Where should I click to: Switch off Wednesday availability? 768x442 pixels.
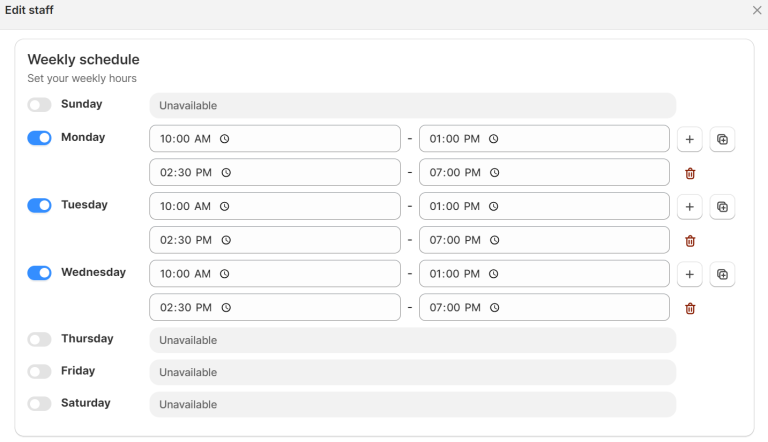pyautogui.click(x=39, y=273)
